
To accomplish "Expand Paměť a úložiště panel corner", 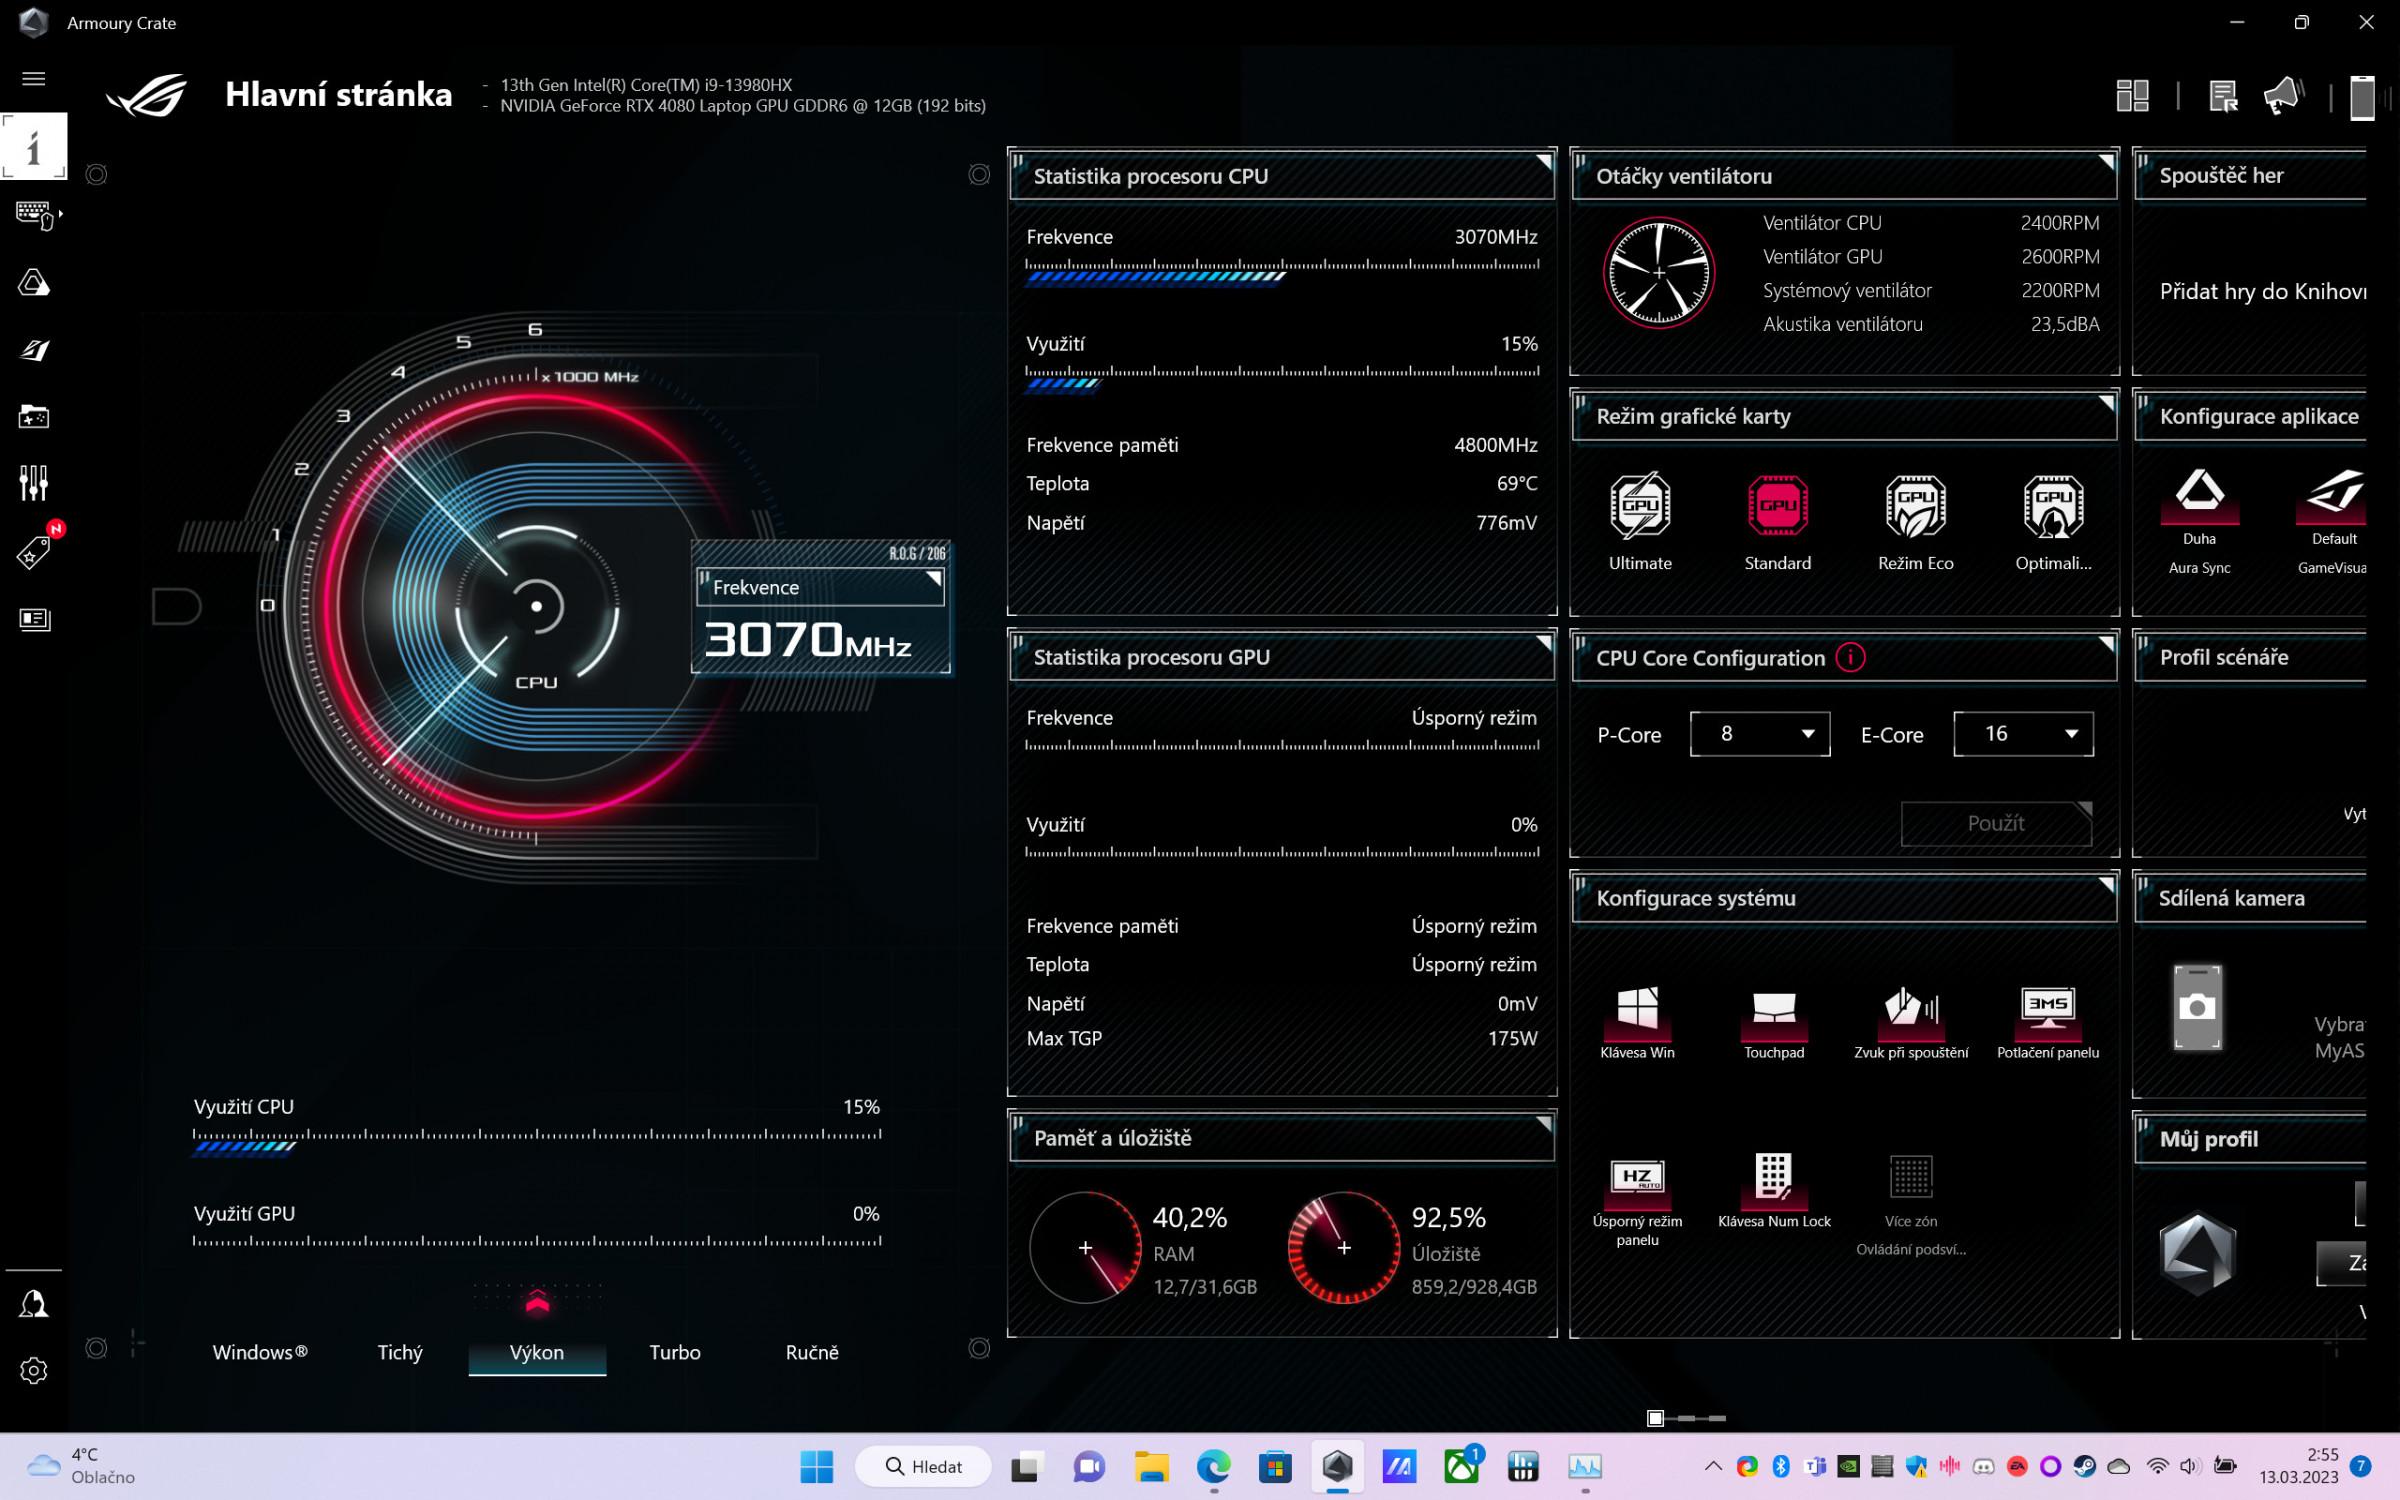I will coord(1544,1123).
